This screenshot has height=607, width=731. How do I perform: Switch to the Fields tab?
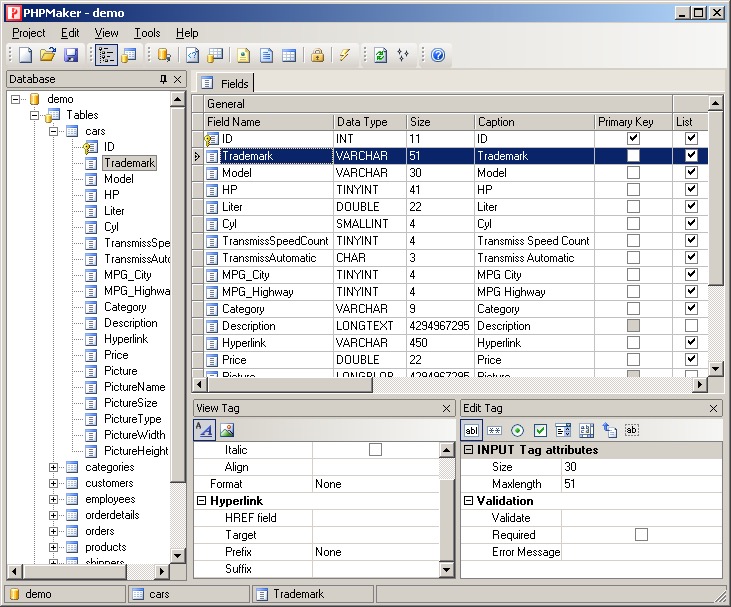coord(225,83)
